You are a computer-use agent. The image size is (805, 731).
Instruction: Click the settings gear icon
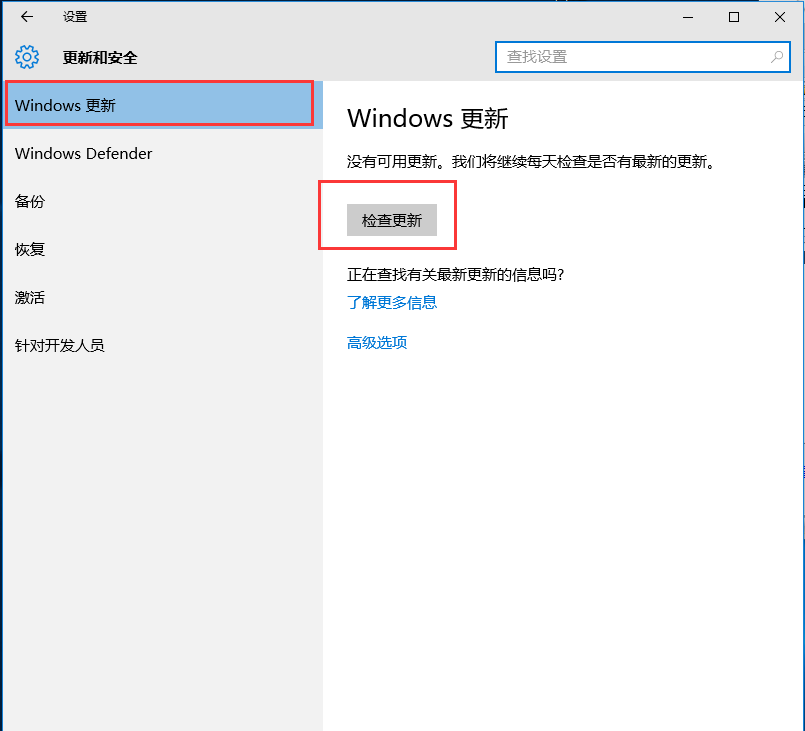(x=27, y=57)
